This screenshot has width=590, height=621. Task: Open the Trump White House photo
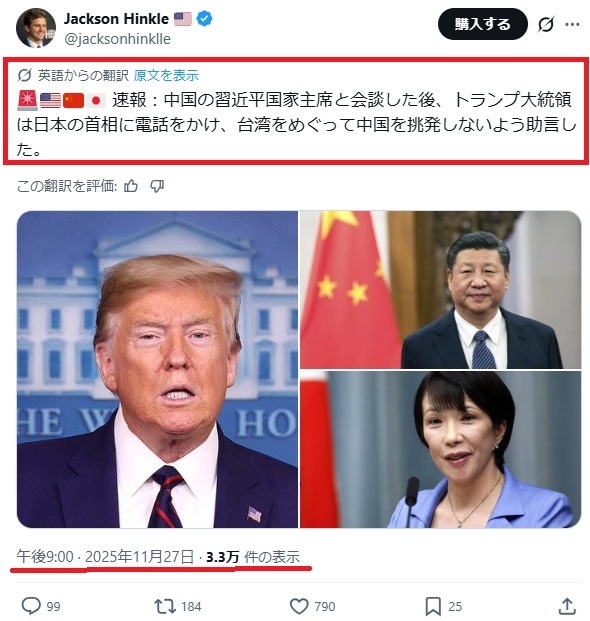click(x=157, y=369)
